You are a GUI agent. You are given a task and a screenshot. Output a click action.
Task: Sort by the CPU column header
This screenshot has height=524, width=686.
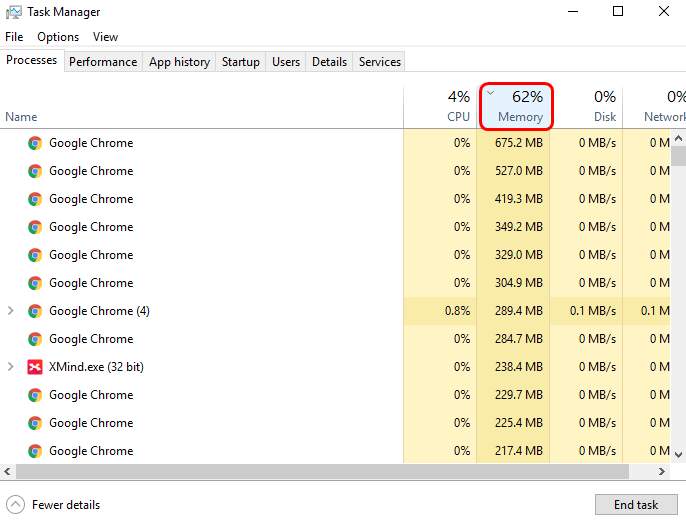click(x=440, y=108)
